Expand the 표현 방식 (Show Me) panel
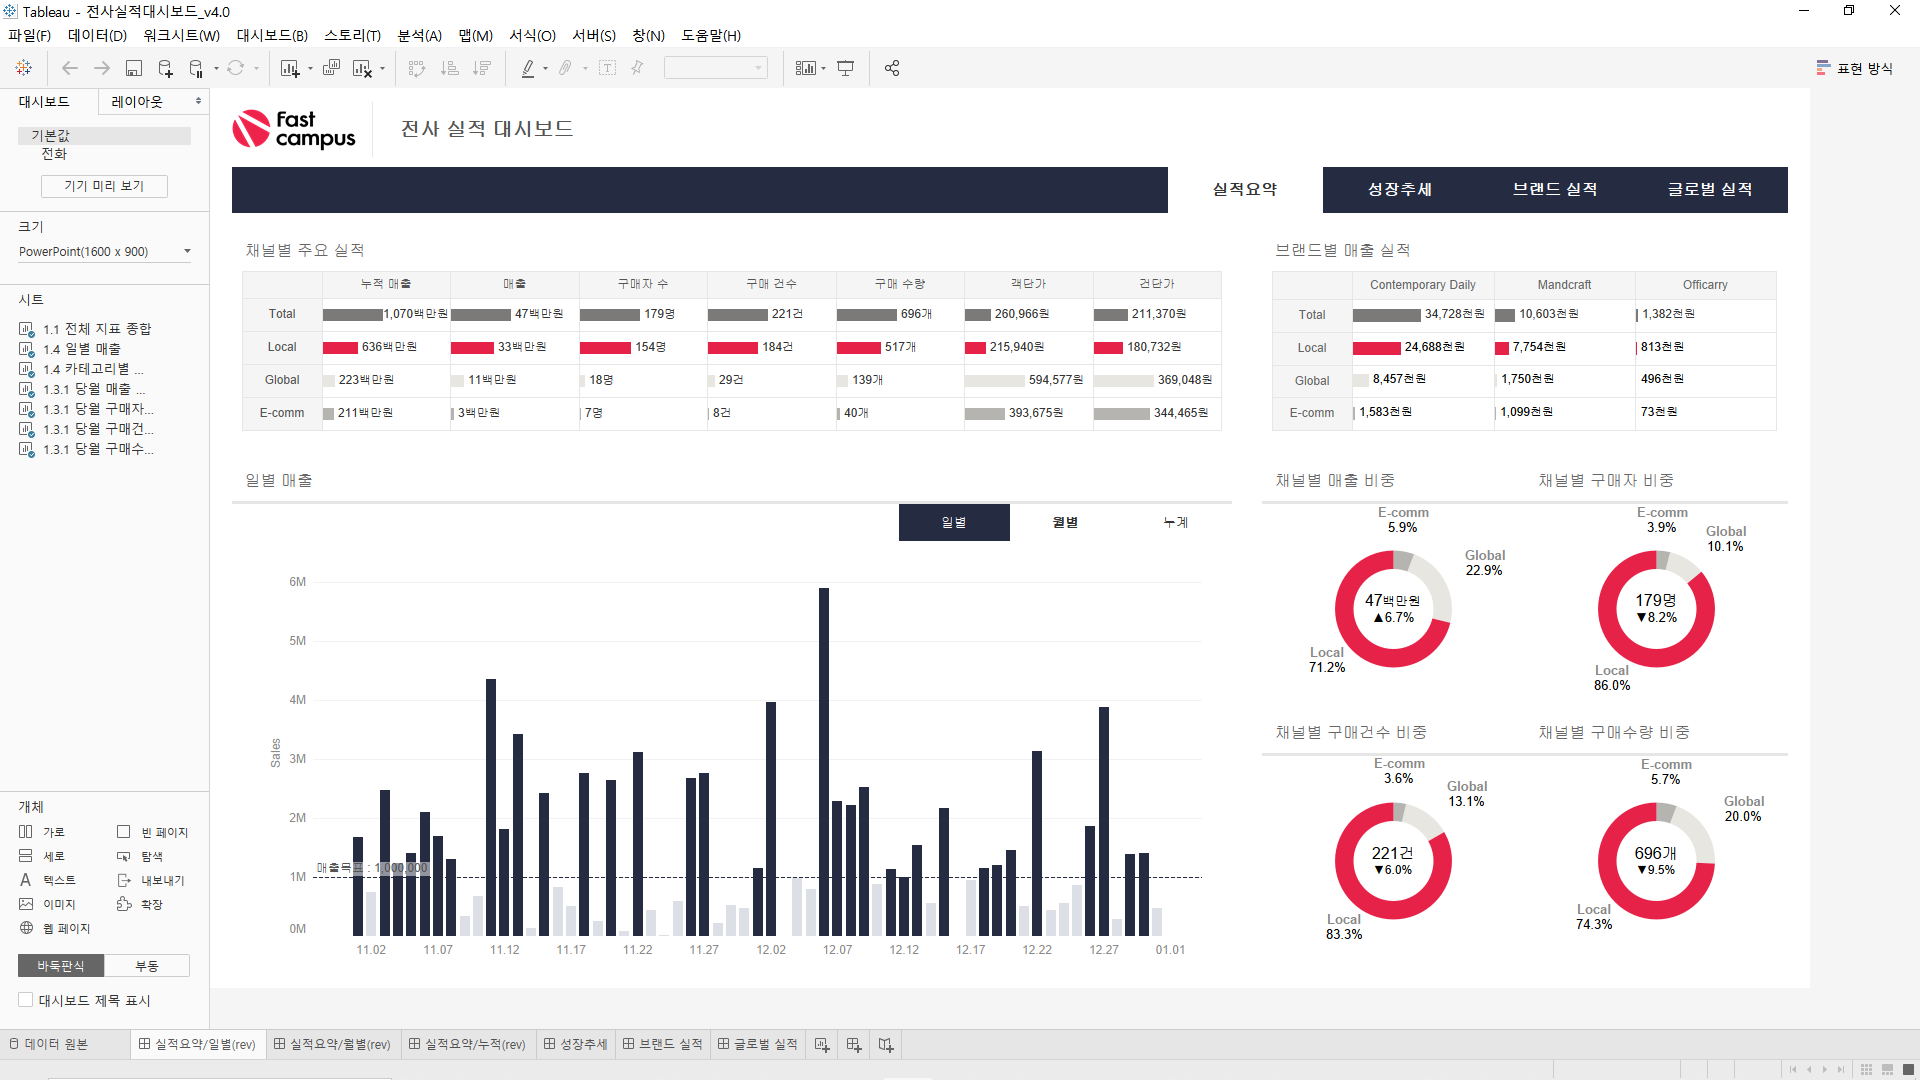Image resolution: width=1920 pixels, height=1080 pixels. coord(1855,68)
